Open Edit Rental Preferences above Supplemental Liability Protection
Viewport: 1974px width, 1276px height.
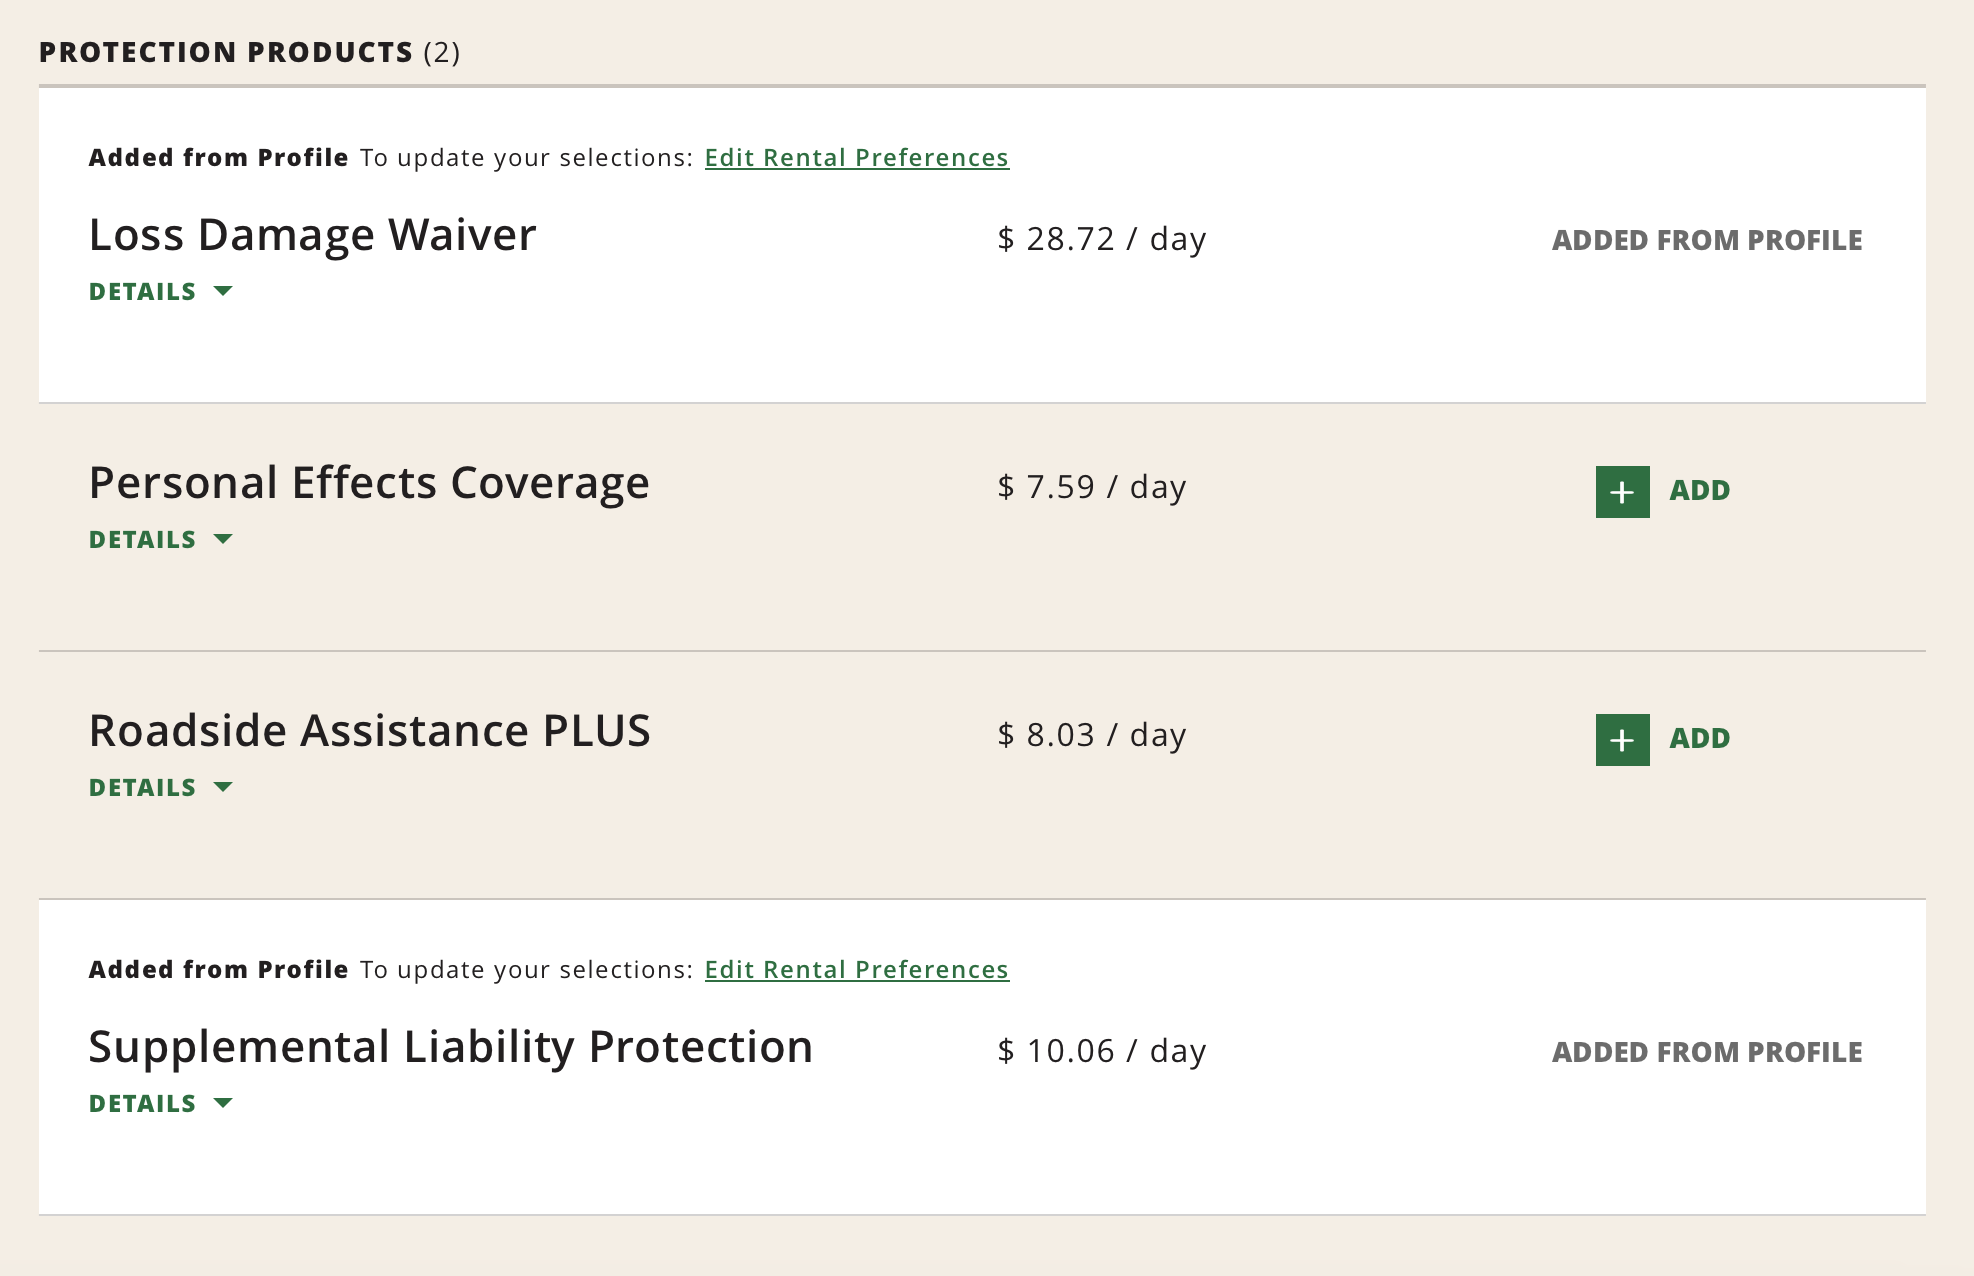(856, 970)
